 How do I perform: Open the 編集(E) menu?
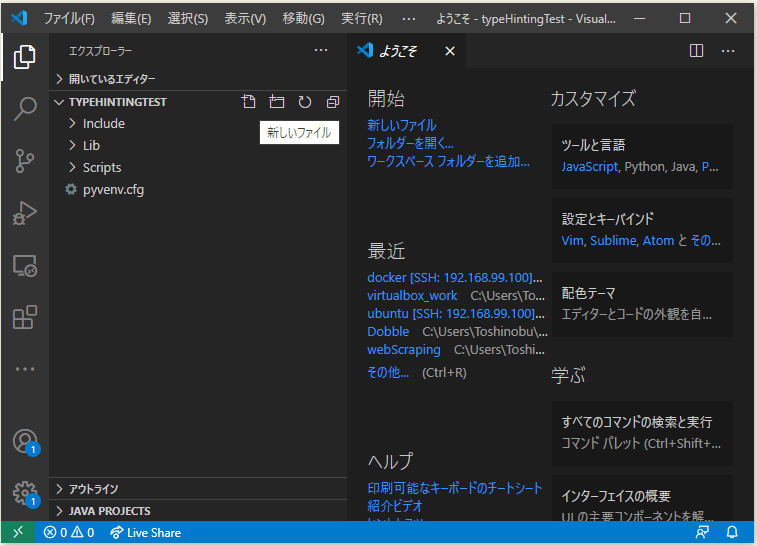131,18
